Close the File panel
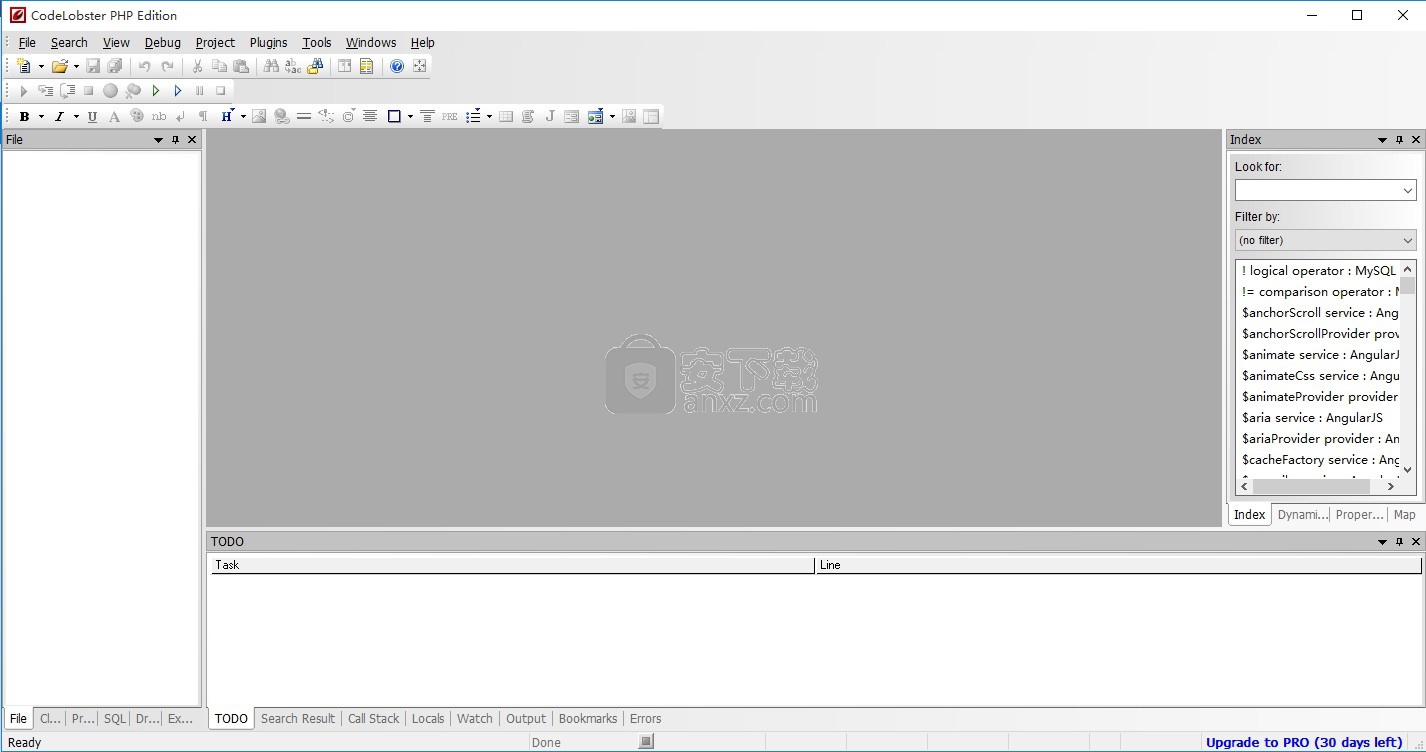Viewport: 1426px width, 752px height. [192, 140]
